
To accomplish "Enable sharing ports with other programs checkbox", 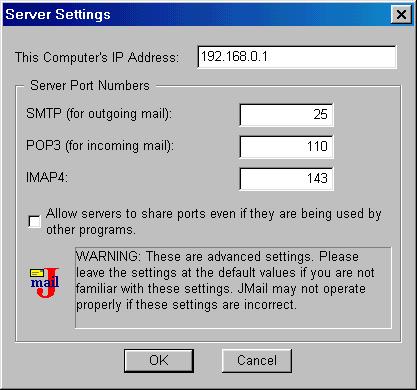I will pos(35,222).
